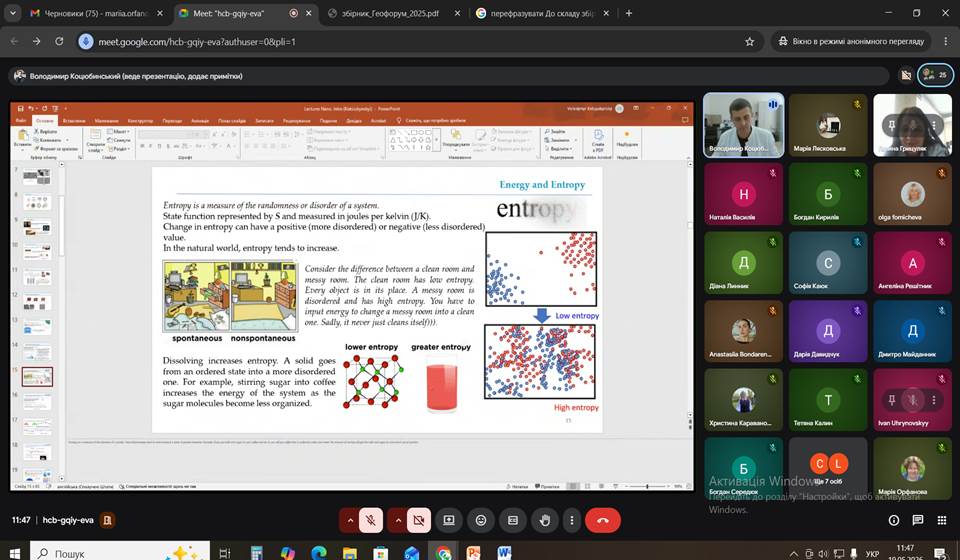Select Володимир Коцюбинський's video tile

(x=743, y=125)
